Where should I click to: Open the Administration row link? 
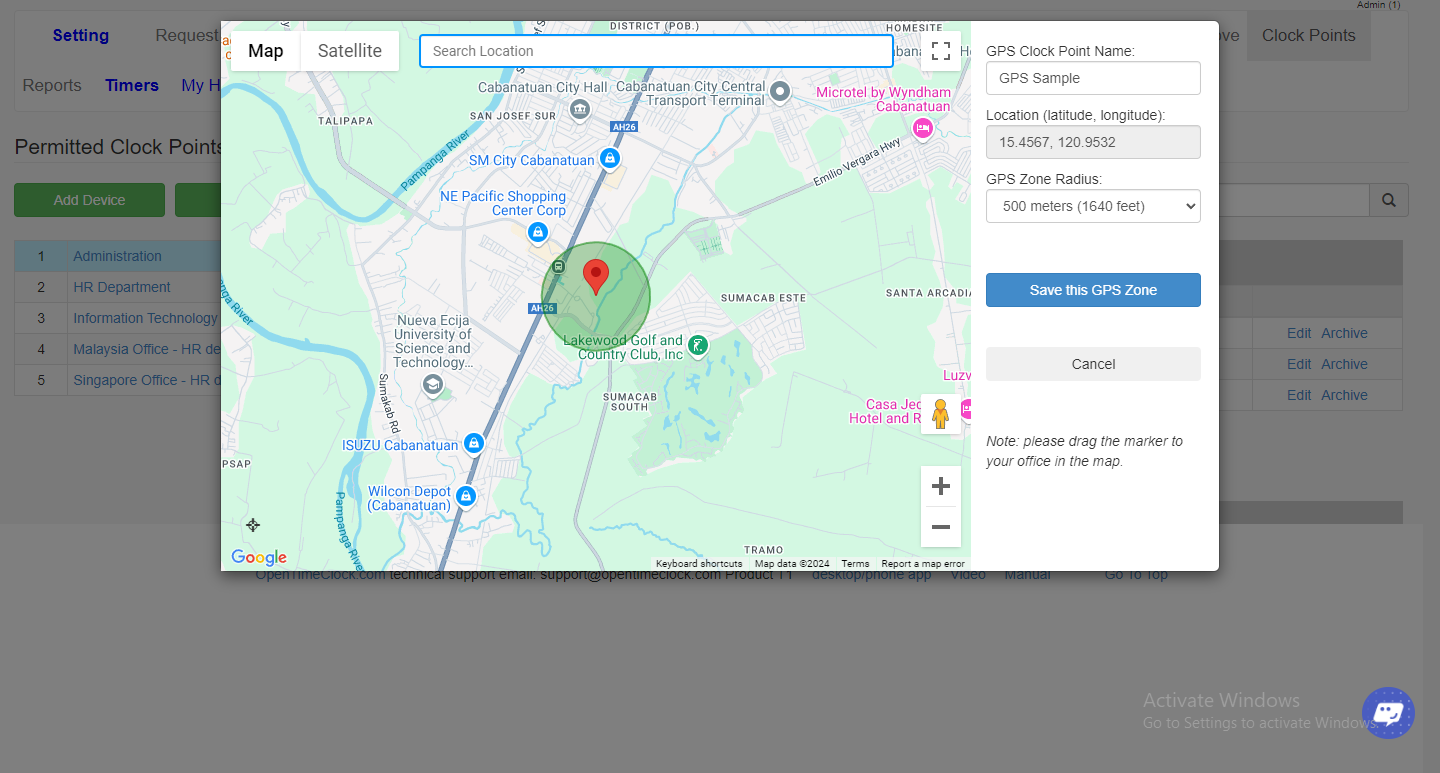point(117,256)
